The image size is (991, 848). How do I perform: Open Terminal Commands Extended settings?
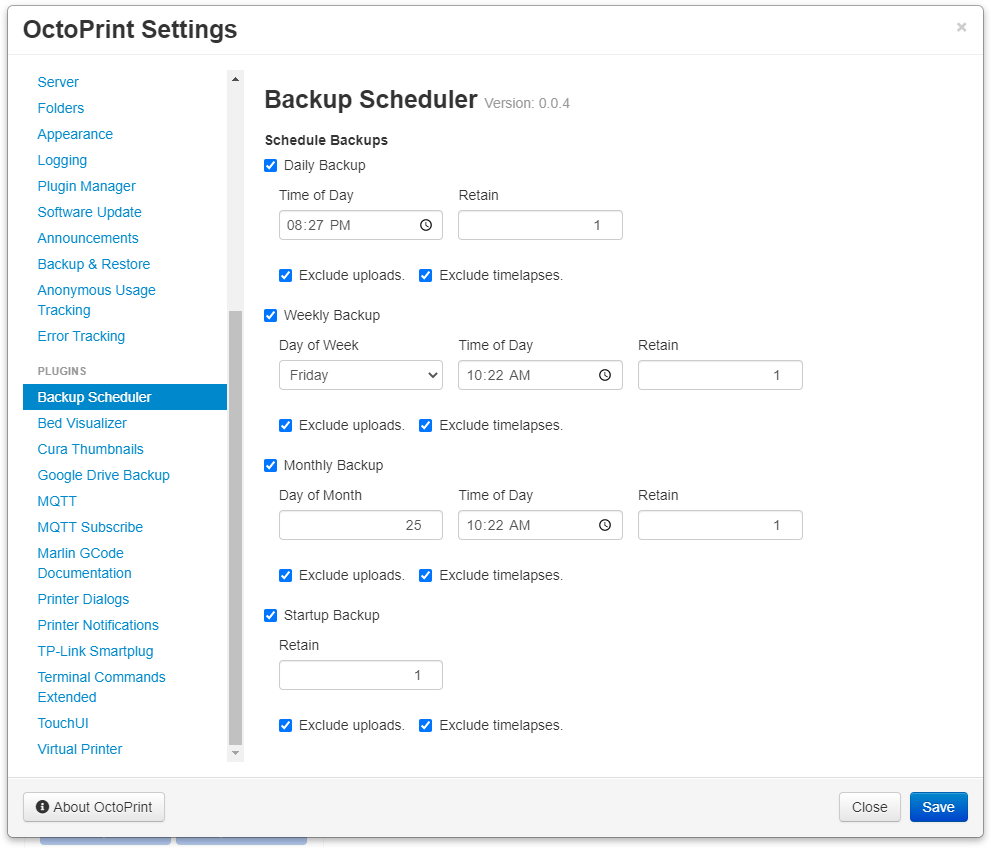click(x=101, y=687)
